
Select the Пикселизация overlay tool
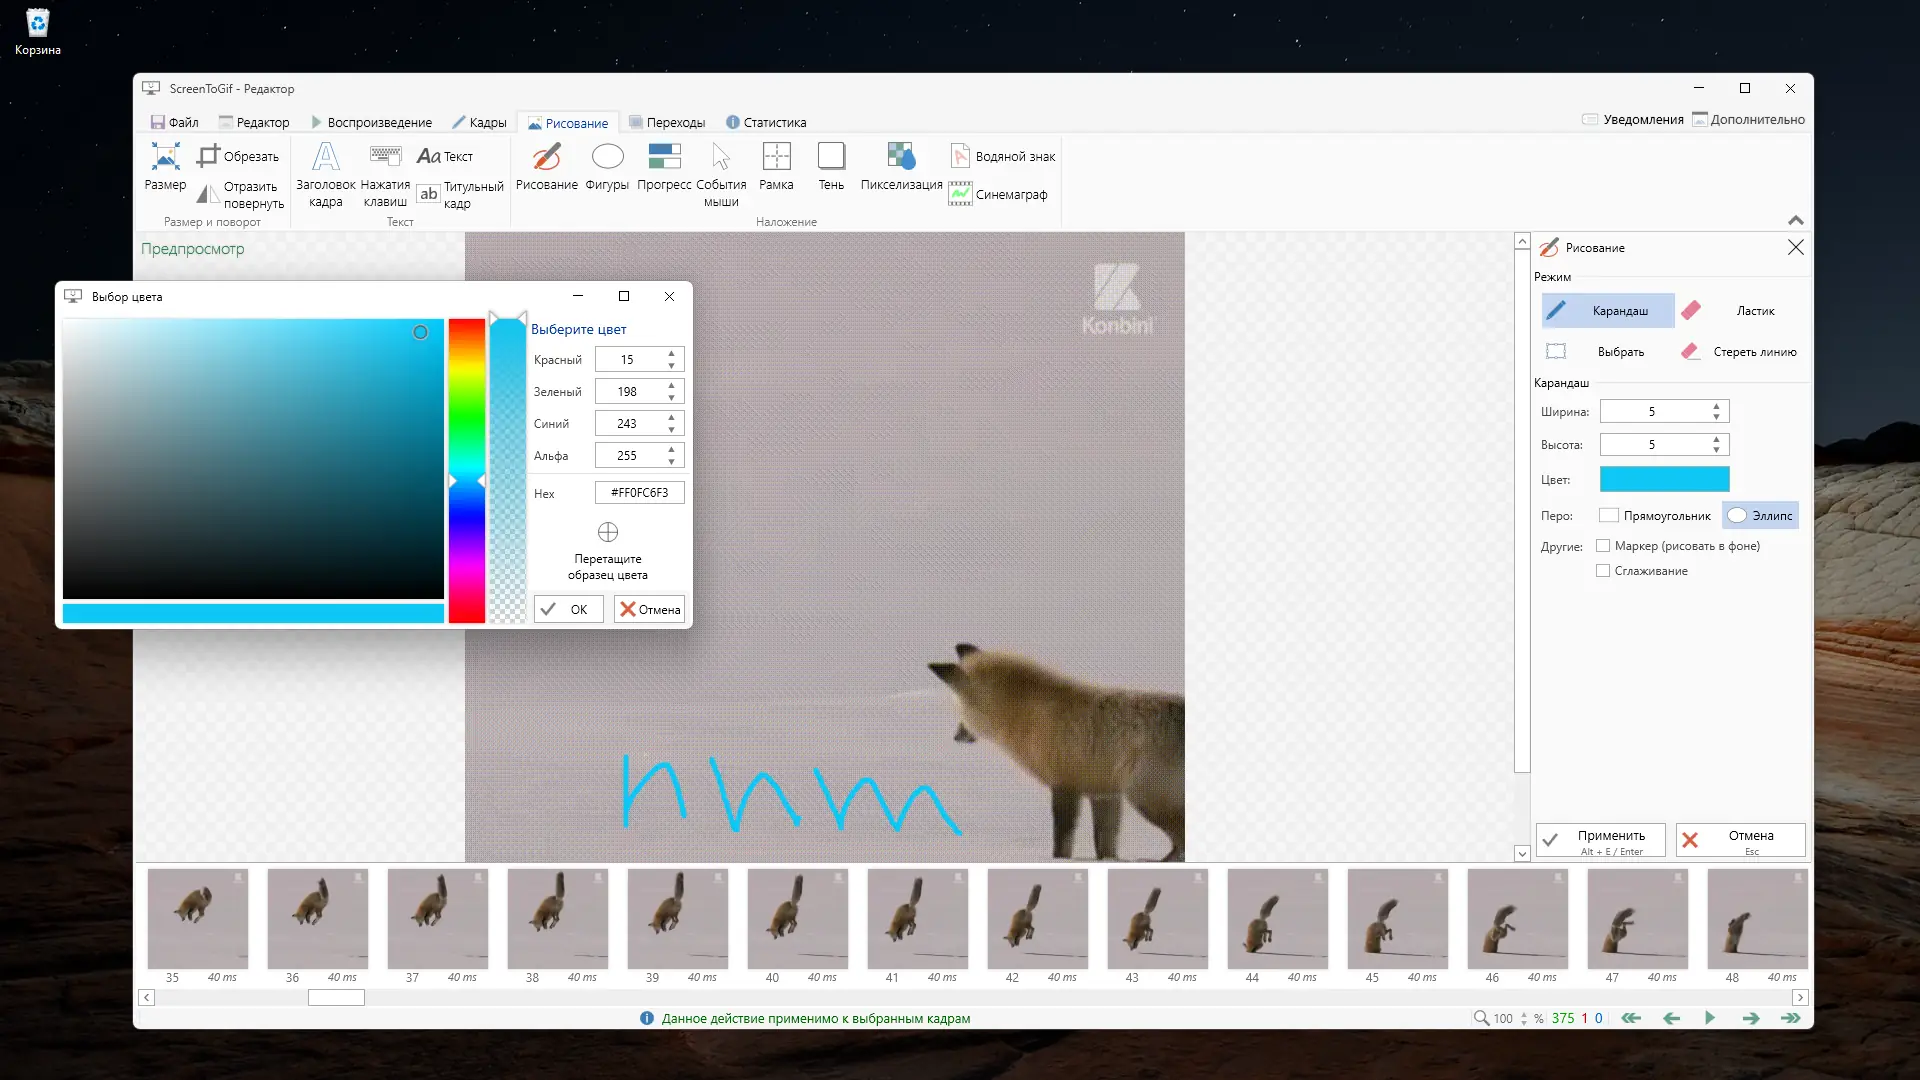(900, 166)
